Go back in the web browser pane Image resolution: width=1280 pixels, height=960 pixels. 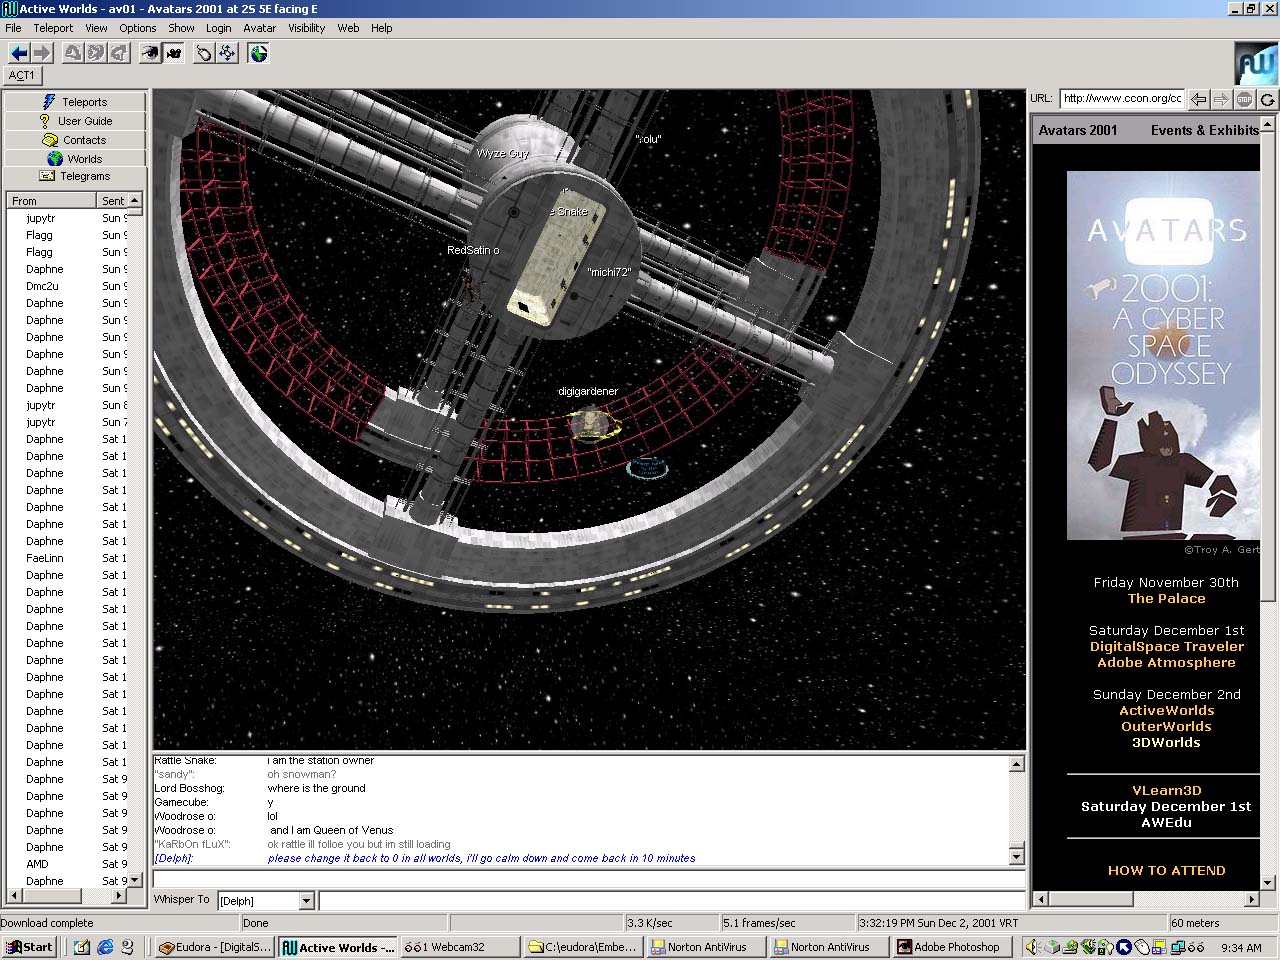tap(1199, 99)
